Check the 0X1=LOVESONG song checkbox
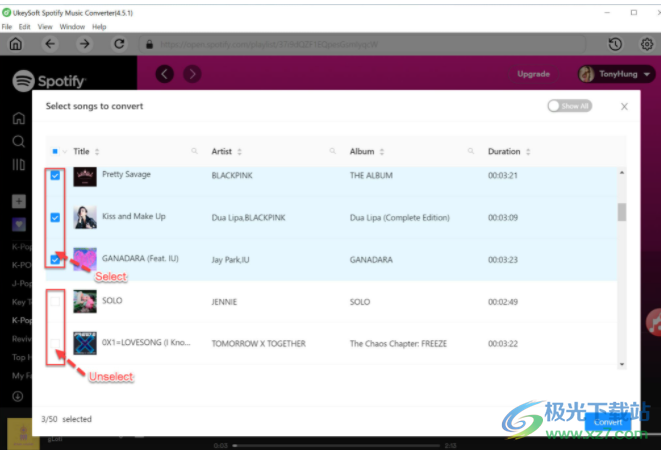The width and height of the screenshot is (661, 450). pyautogui.click(x=55, y=343)
